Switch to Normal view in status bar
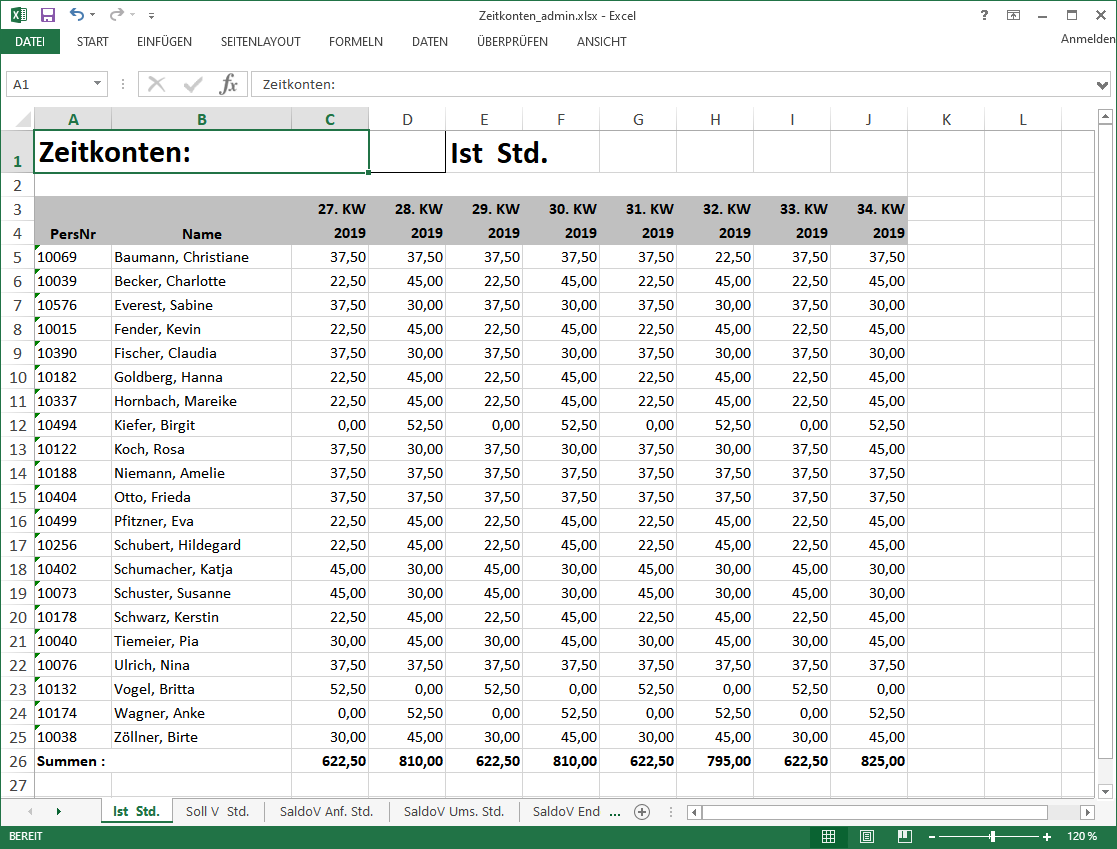Screen dimensions: 1117x849 (x=828, y=836)
